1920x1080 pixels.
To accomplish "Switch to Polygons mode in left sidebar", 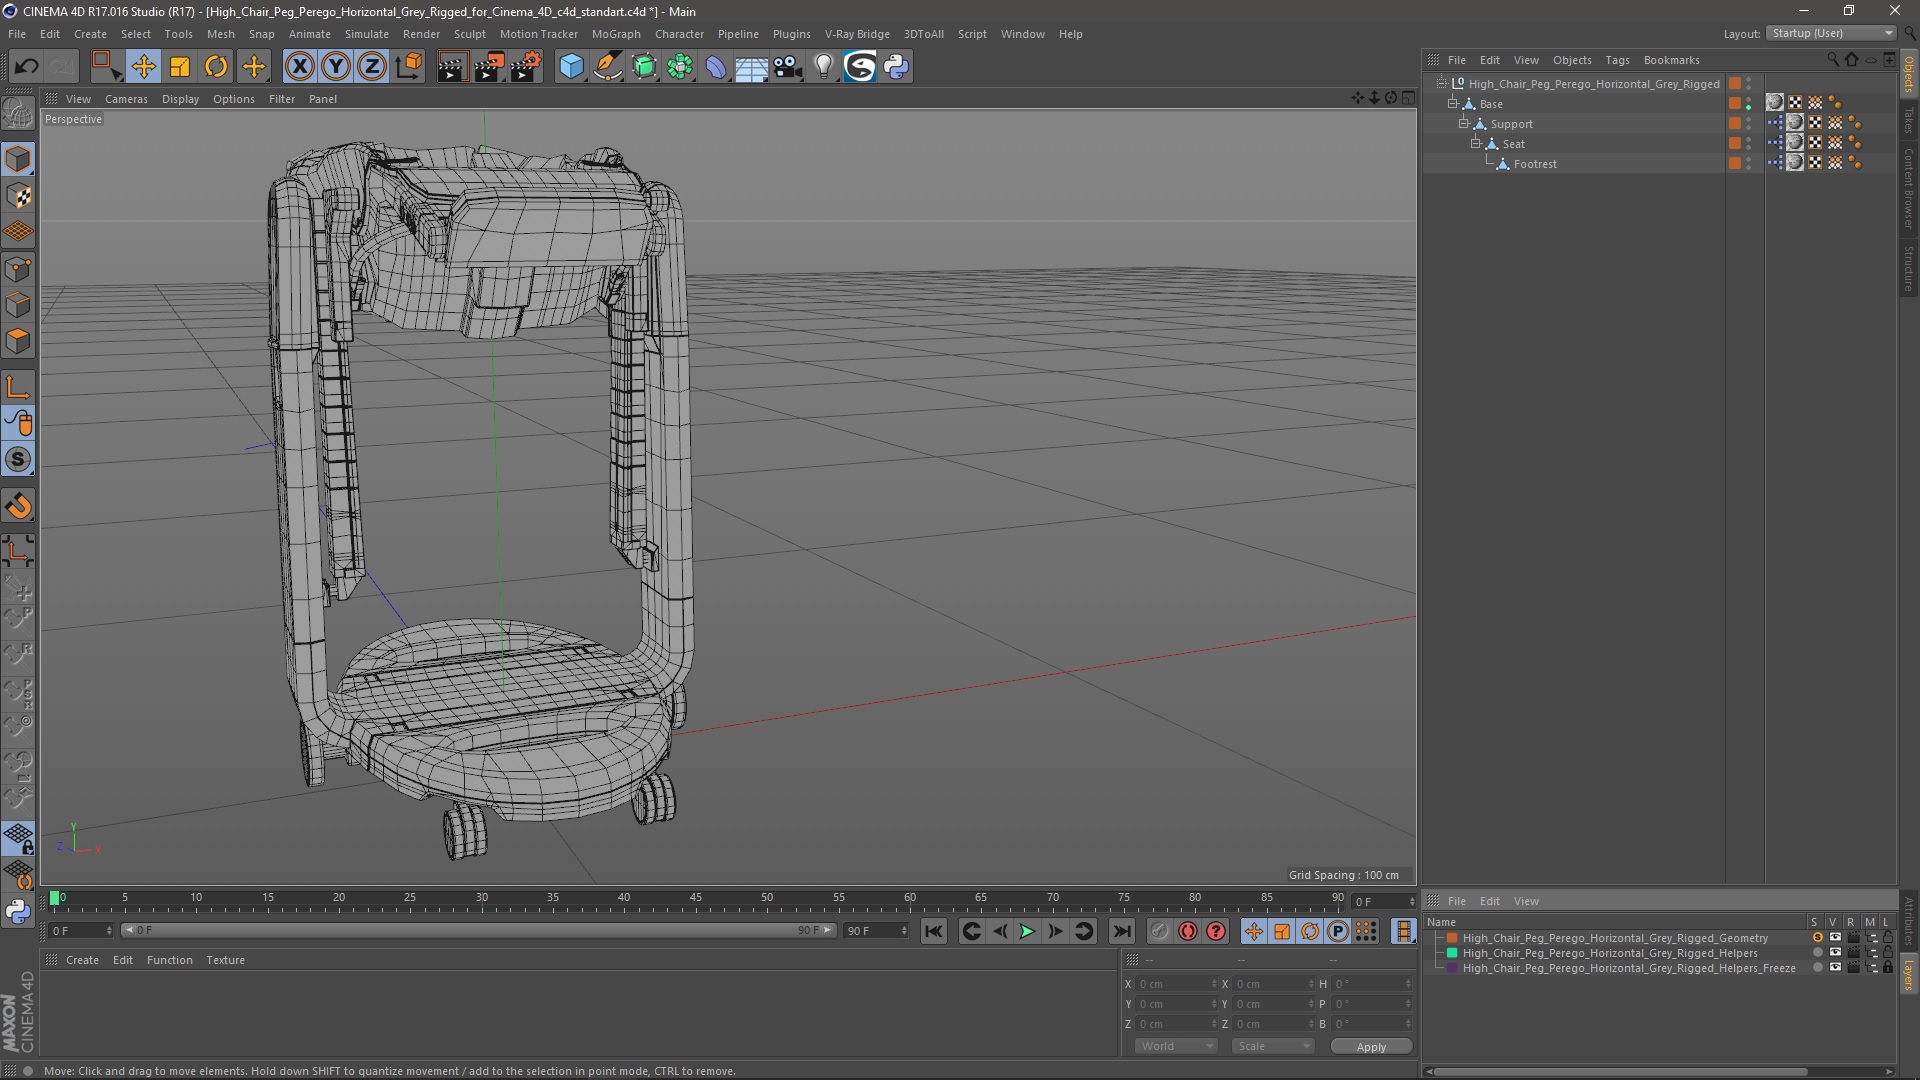I will pyautogui.click(x=18, y=341).
